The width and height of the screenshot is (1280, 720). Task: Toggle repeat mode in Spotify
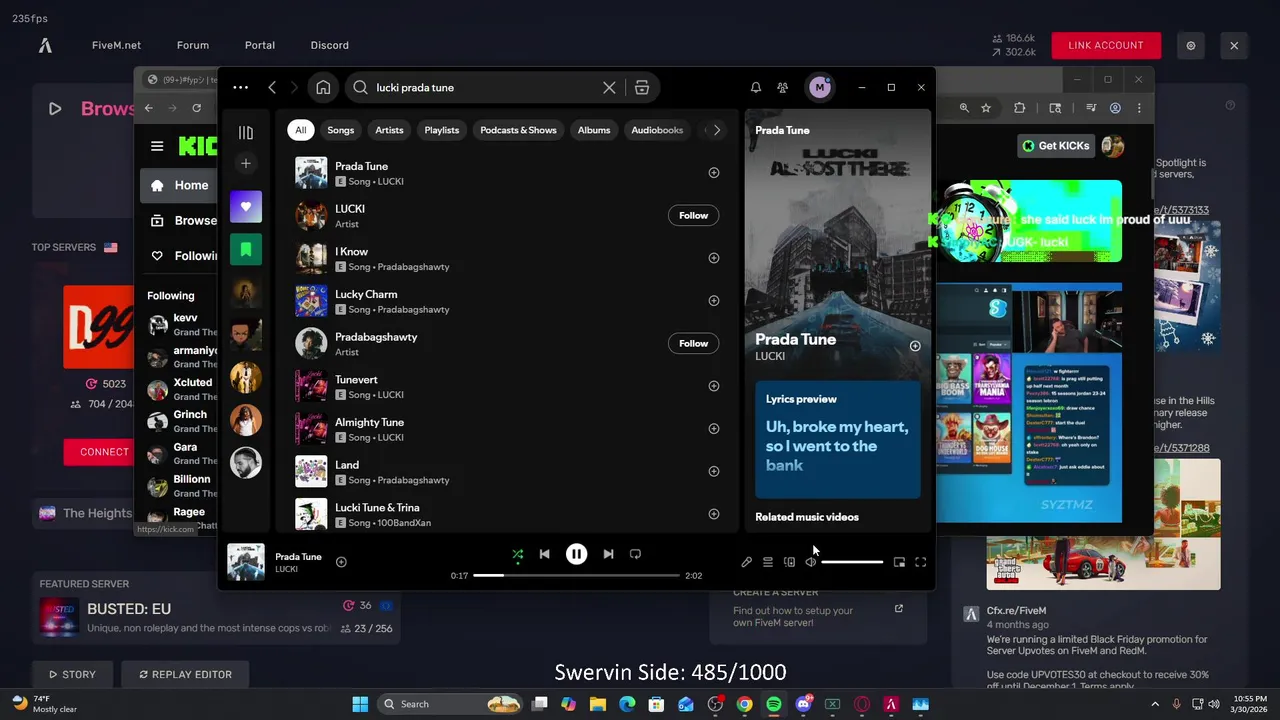[x=635, y=554]
